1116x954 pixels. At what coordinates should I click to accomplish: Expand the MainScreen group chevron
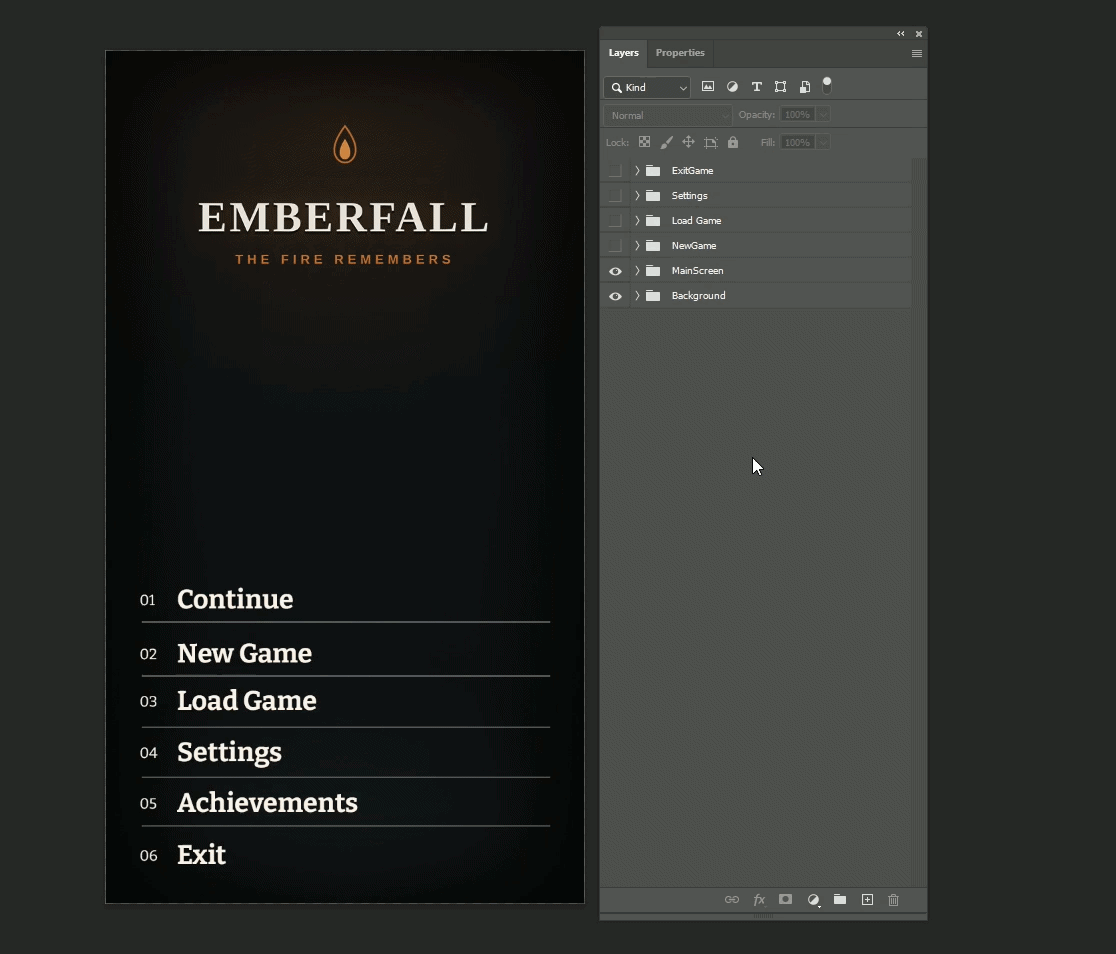click(637, 271)
